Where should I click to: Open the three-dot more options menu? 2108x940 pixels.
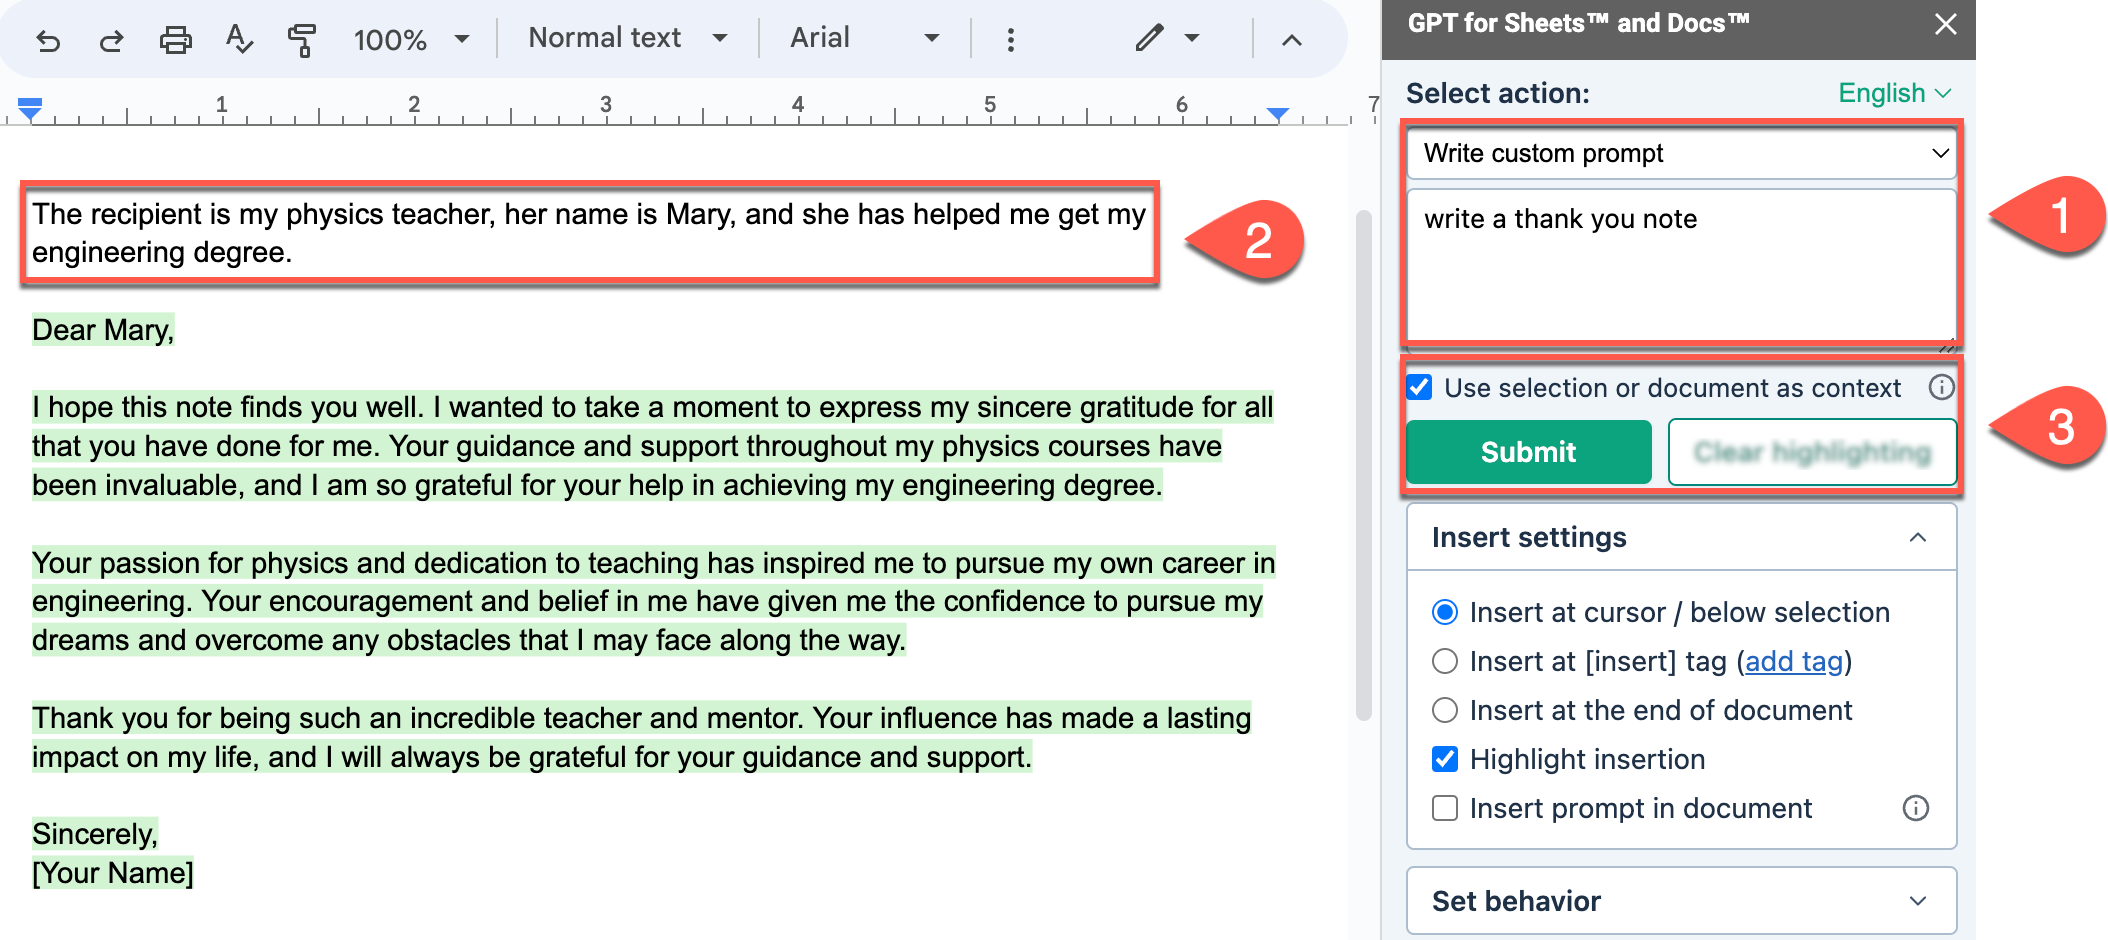click(1011, 40)
